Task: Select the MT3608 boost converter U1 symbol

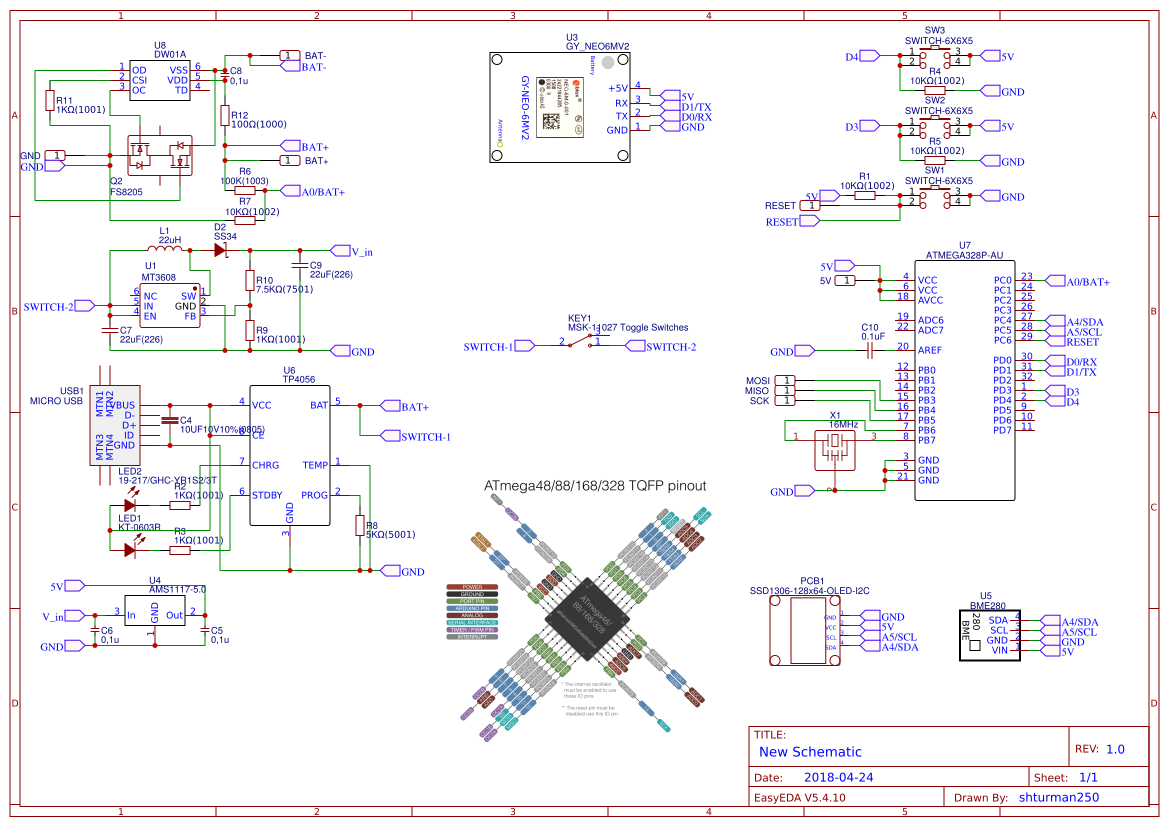Action: 170,305
